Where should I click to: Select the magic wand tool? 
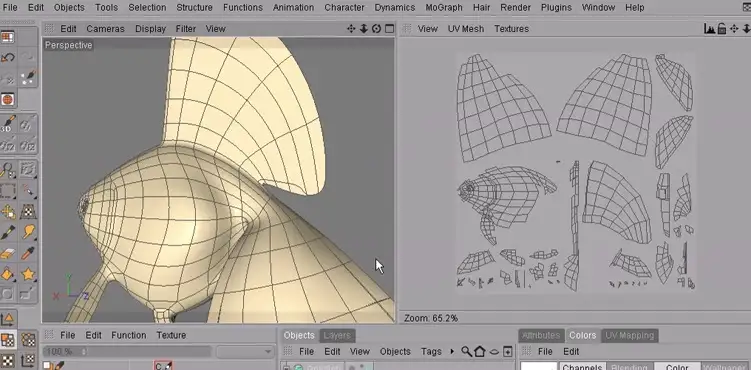(x=28, y=191)
